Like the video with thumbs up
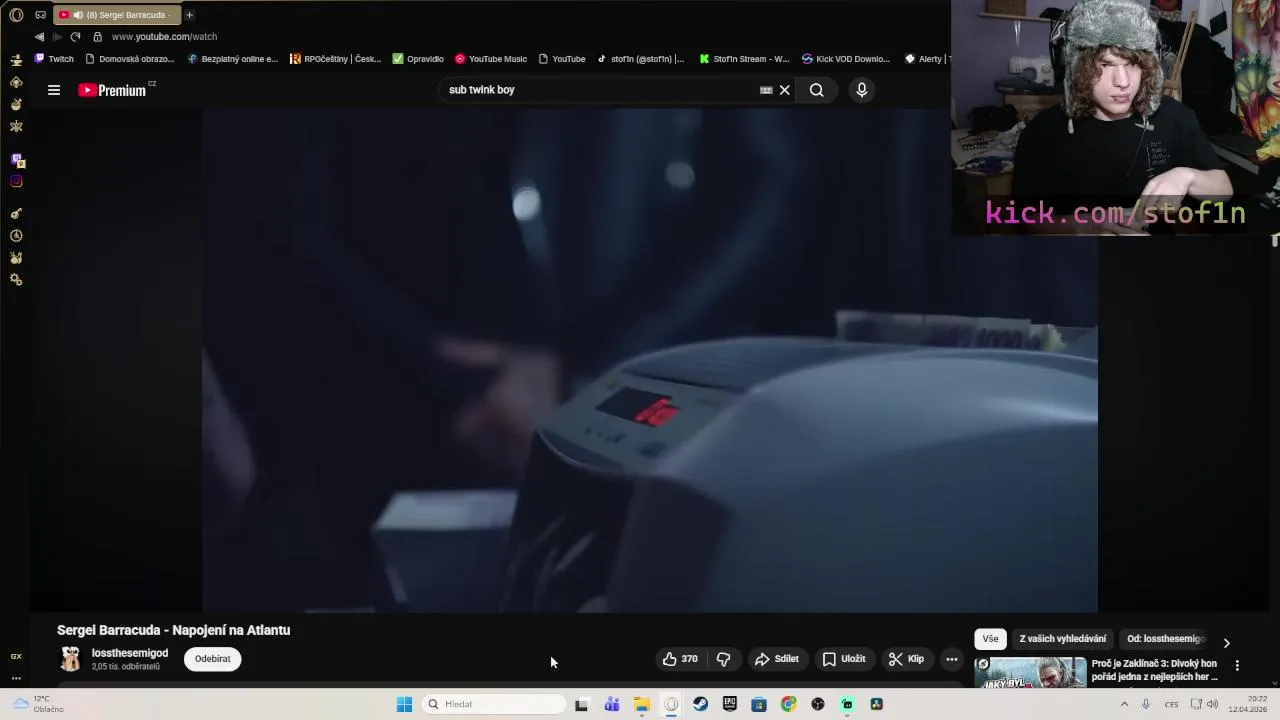This screenshot has width=1280, height=720. click(x=680, y=659)
